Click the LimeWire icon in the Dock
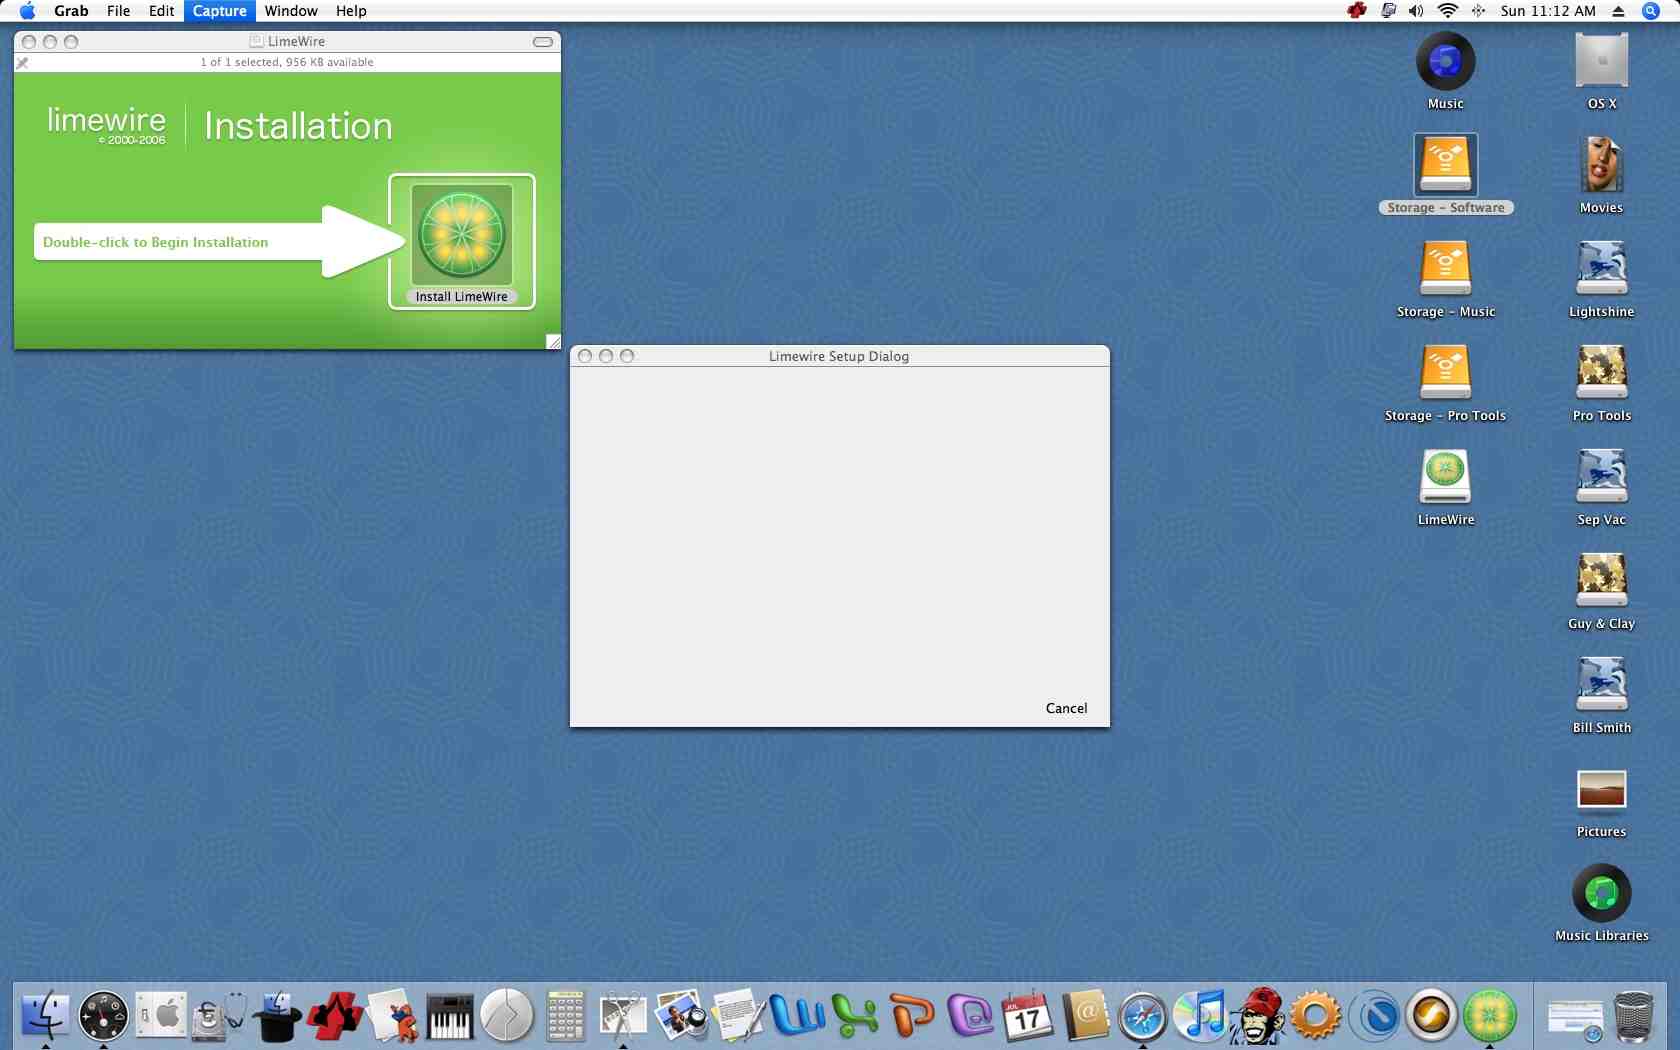Image resolution: width=1680 pixels, height=1050 pixels. pyautogui.click(x=1489, y=1017)
